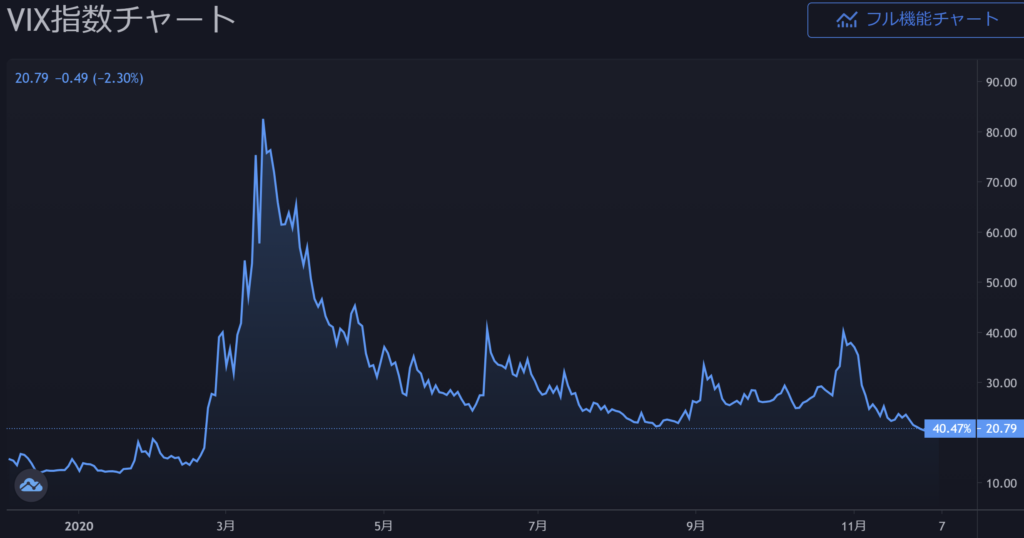
Task: Select the 2020 label on the time axis
Action: [x=78, y=524]
